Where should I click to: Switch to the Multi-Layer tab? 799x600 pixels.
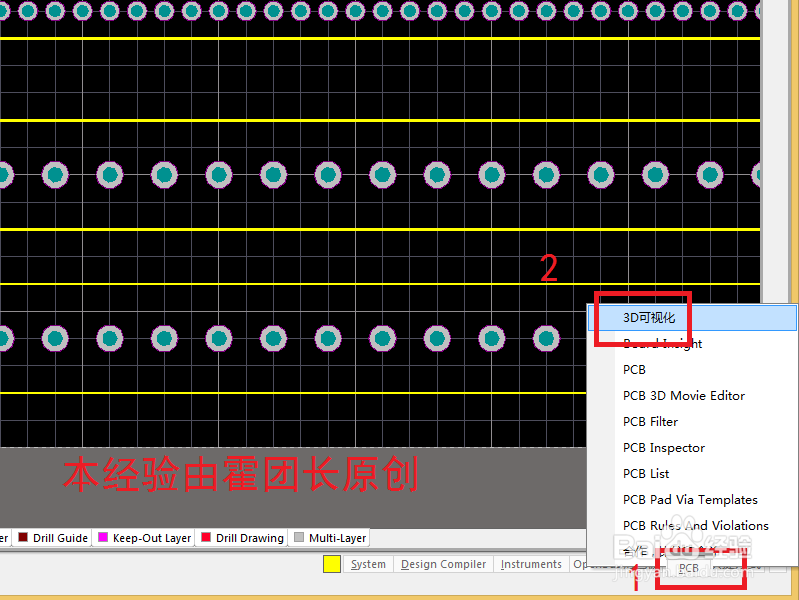(x=329, y=538)
